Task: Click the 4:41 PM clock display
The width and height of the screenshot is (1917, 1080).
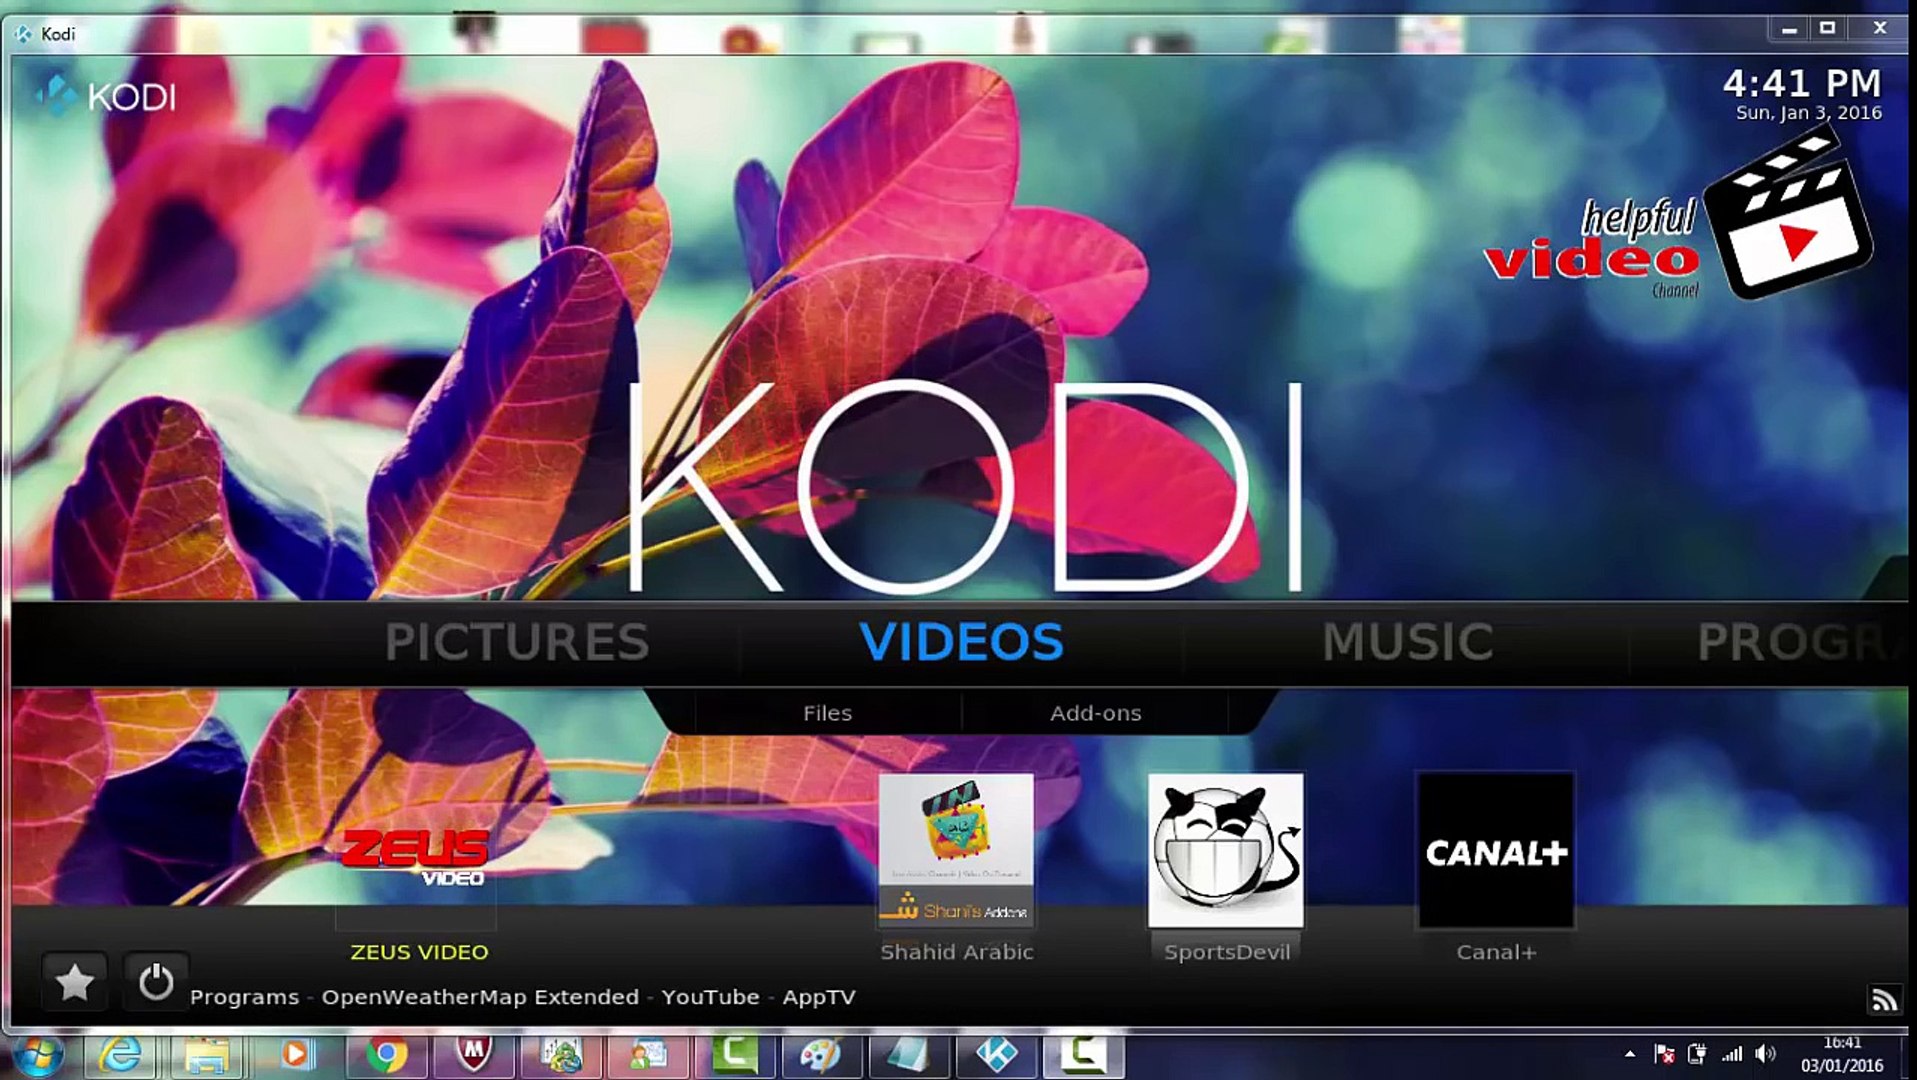Action: point(1802,83)
